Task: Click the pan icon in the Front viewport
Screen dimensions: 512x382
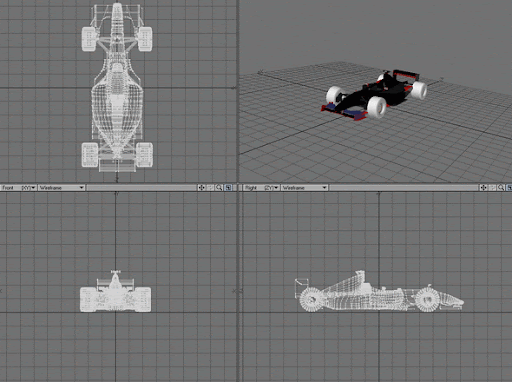Action: pyautogui.click(x=201, y=188)
